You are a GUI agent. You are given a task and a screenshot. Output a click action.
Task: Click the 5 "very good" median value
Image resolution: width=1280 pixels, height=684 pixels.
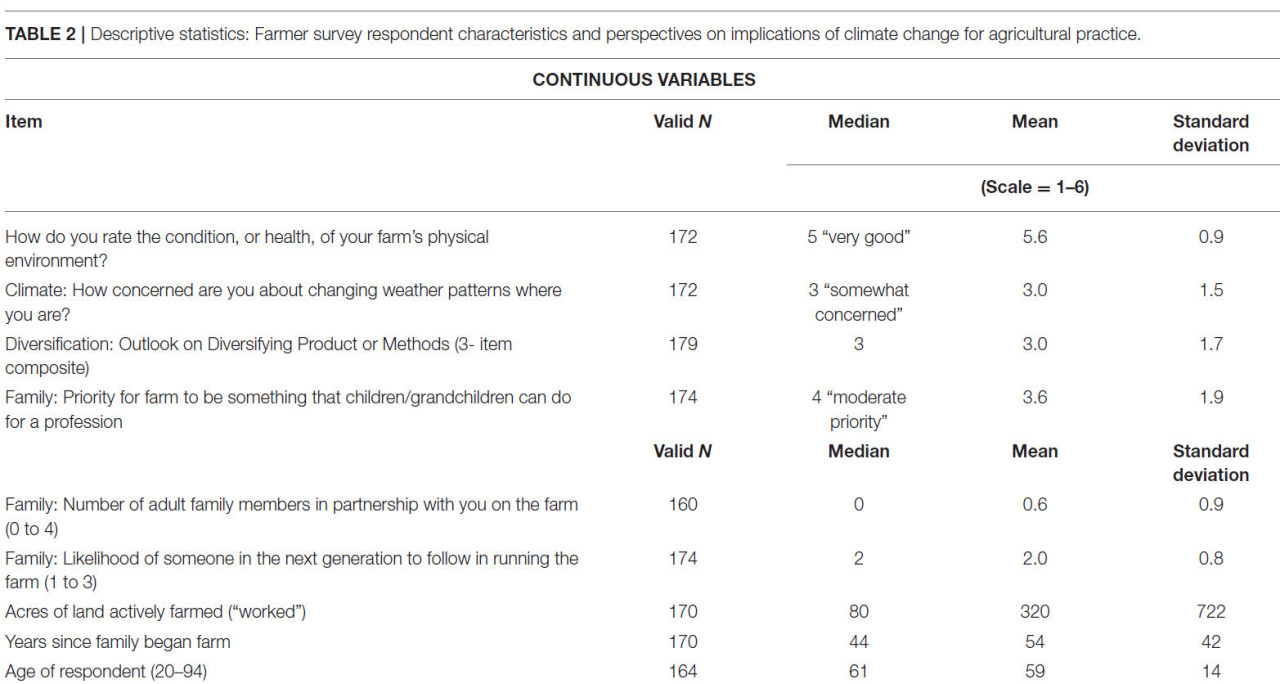click(859, 238)
